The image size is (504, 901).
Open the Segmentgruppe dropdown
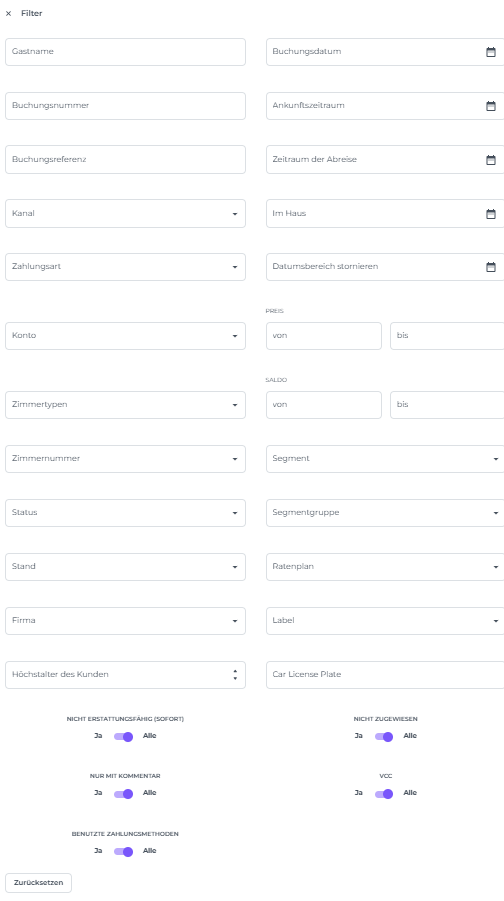(x=385, y=513)
